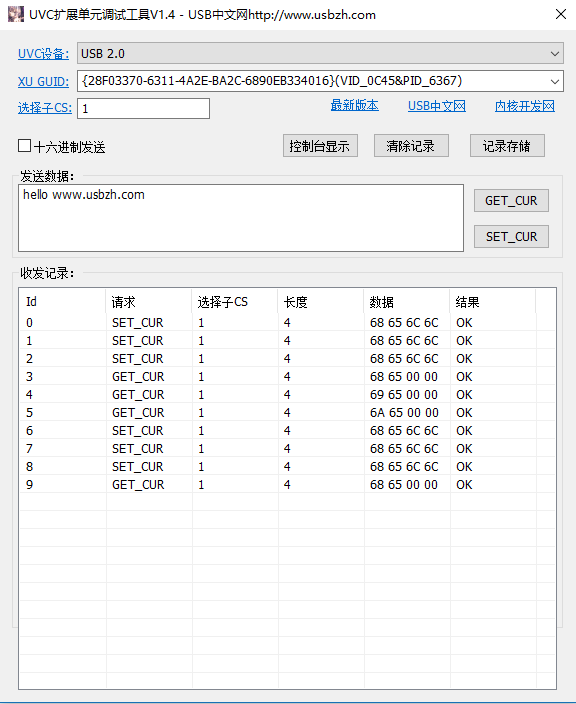Select log row with Id 1
This screenshot has width=576, height=704.
pyautogui.click(x=287, y=340)
